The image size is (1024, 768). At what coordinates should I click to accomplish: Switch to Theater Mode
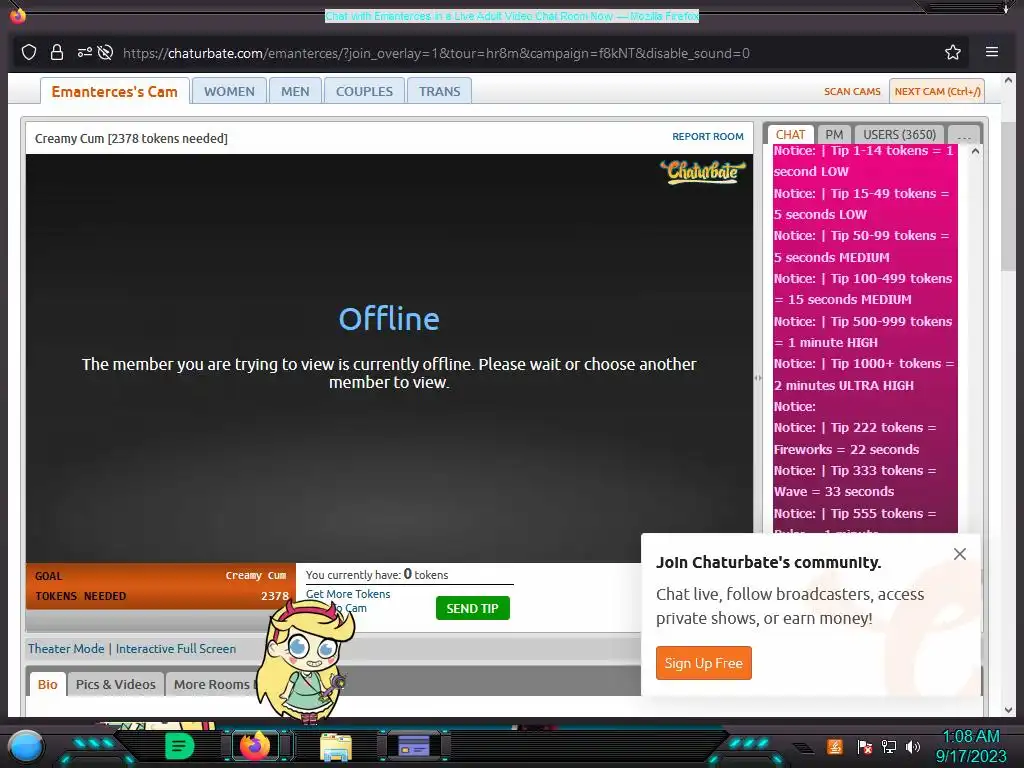[x=66, y=648]
